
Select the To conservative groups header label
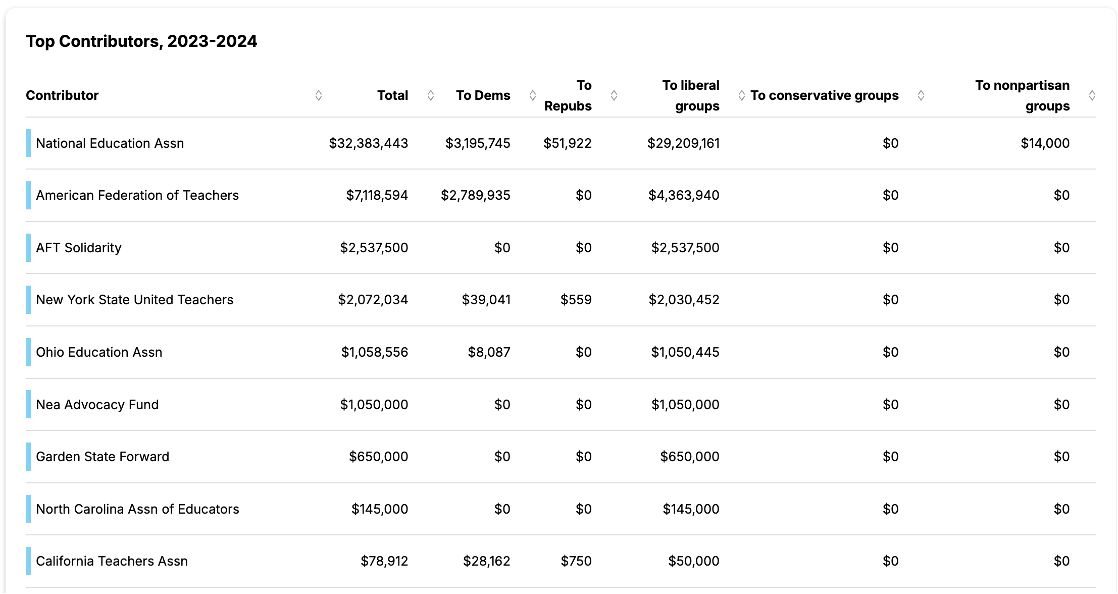(824, 96)
